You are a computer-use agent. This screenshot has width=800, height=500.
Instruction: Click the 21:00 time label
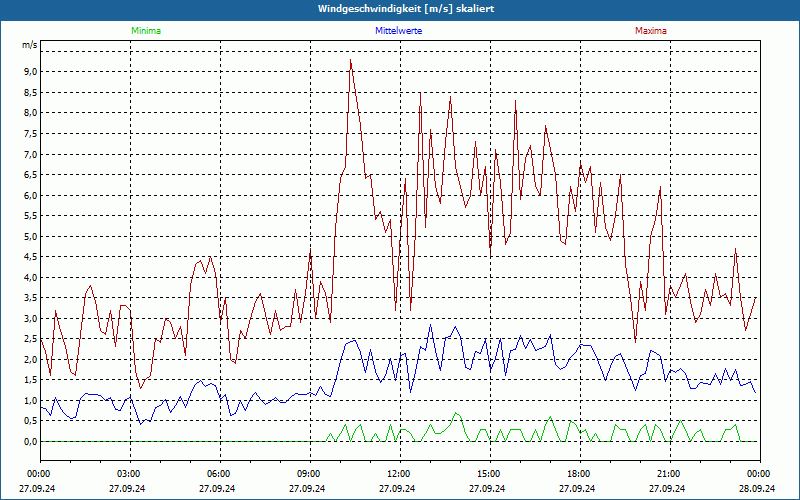click(x=670, y=474)
